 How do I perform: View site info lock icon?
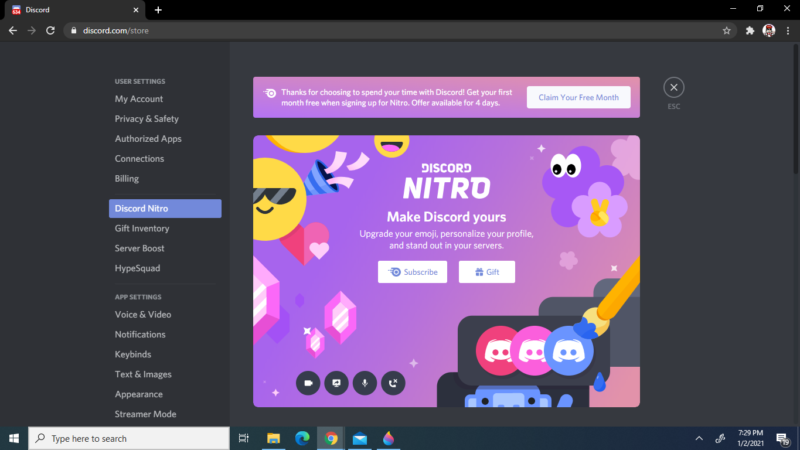click(73, 31)
